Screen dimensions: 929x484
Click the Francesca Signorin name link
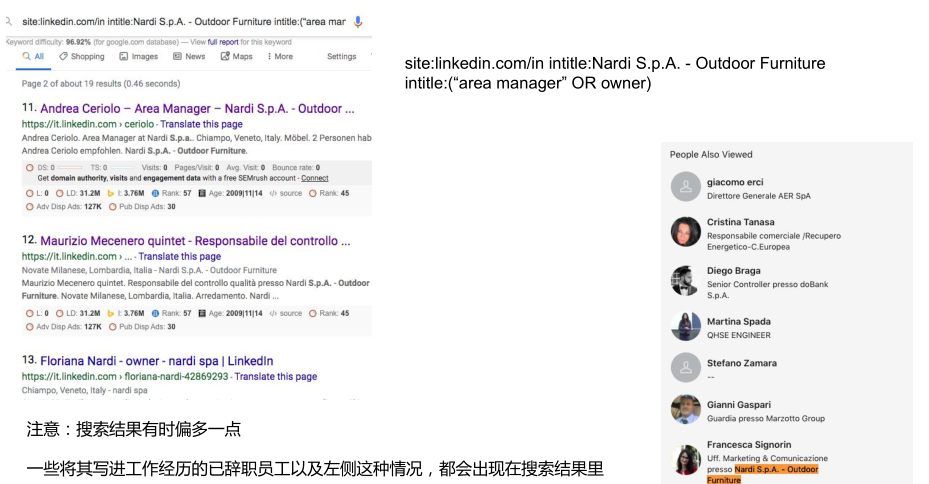pos(749,445)
